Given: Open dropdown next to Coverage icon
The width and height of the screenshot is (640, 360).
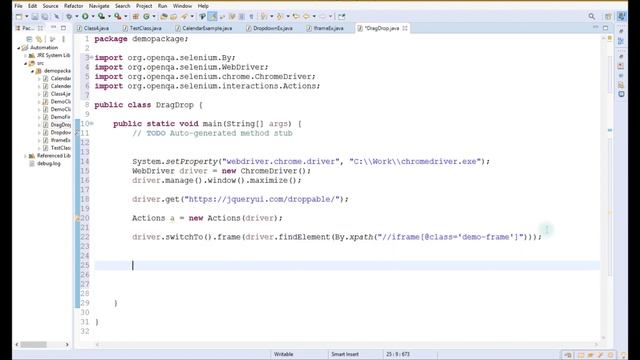Looking at the screenshot, I should (109, 16).
